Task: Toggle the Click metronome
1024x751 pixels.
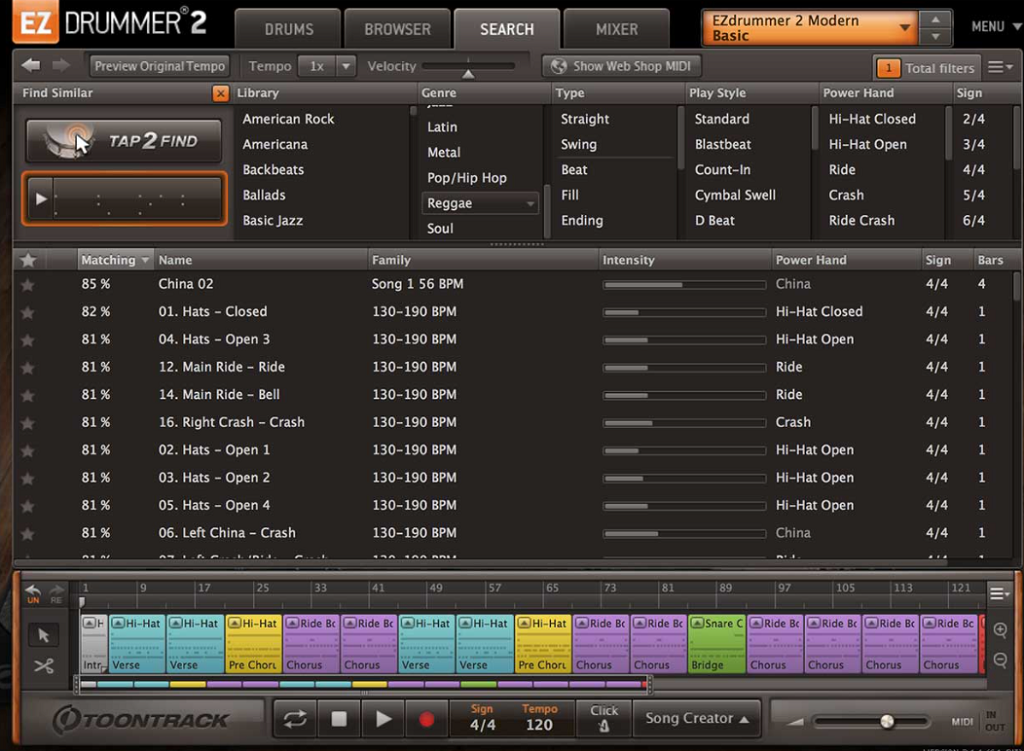Action: [x=604, y=718]
